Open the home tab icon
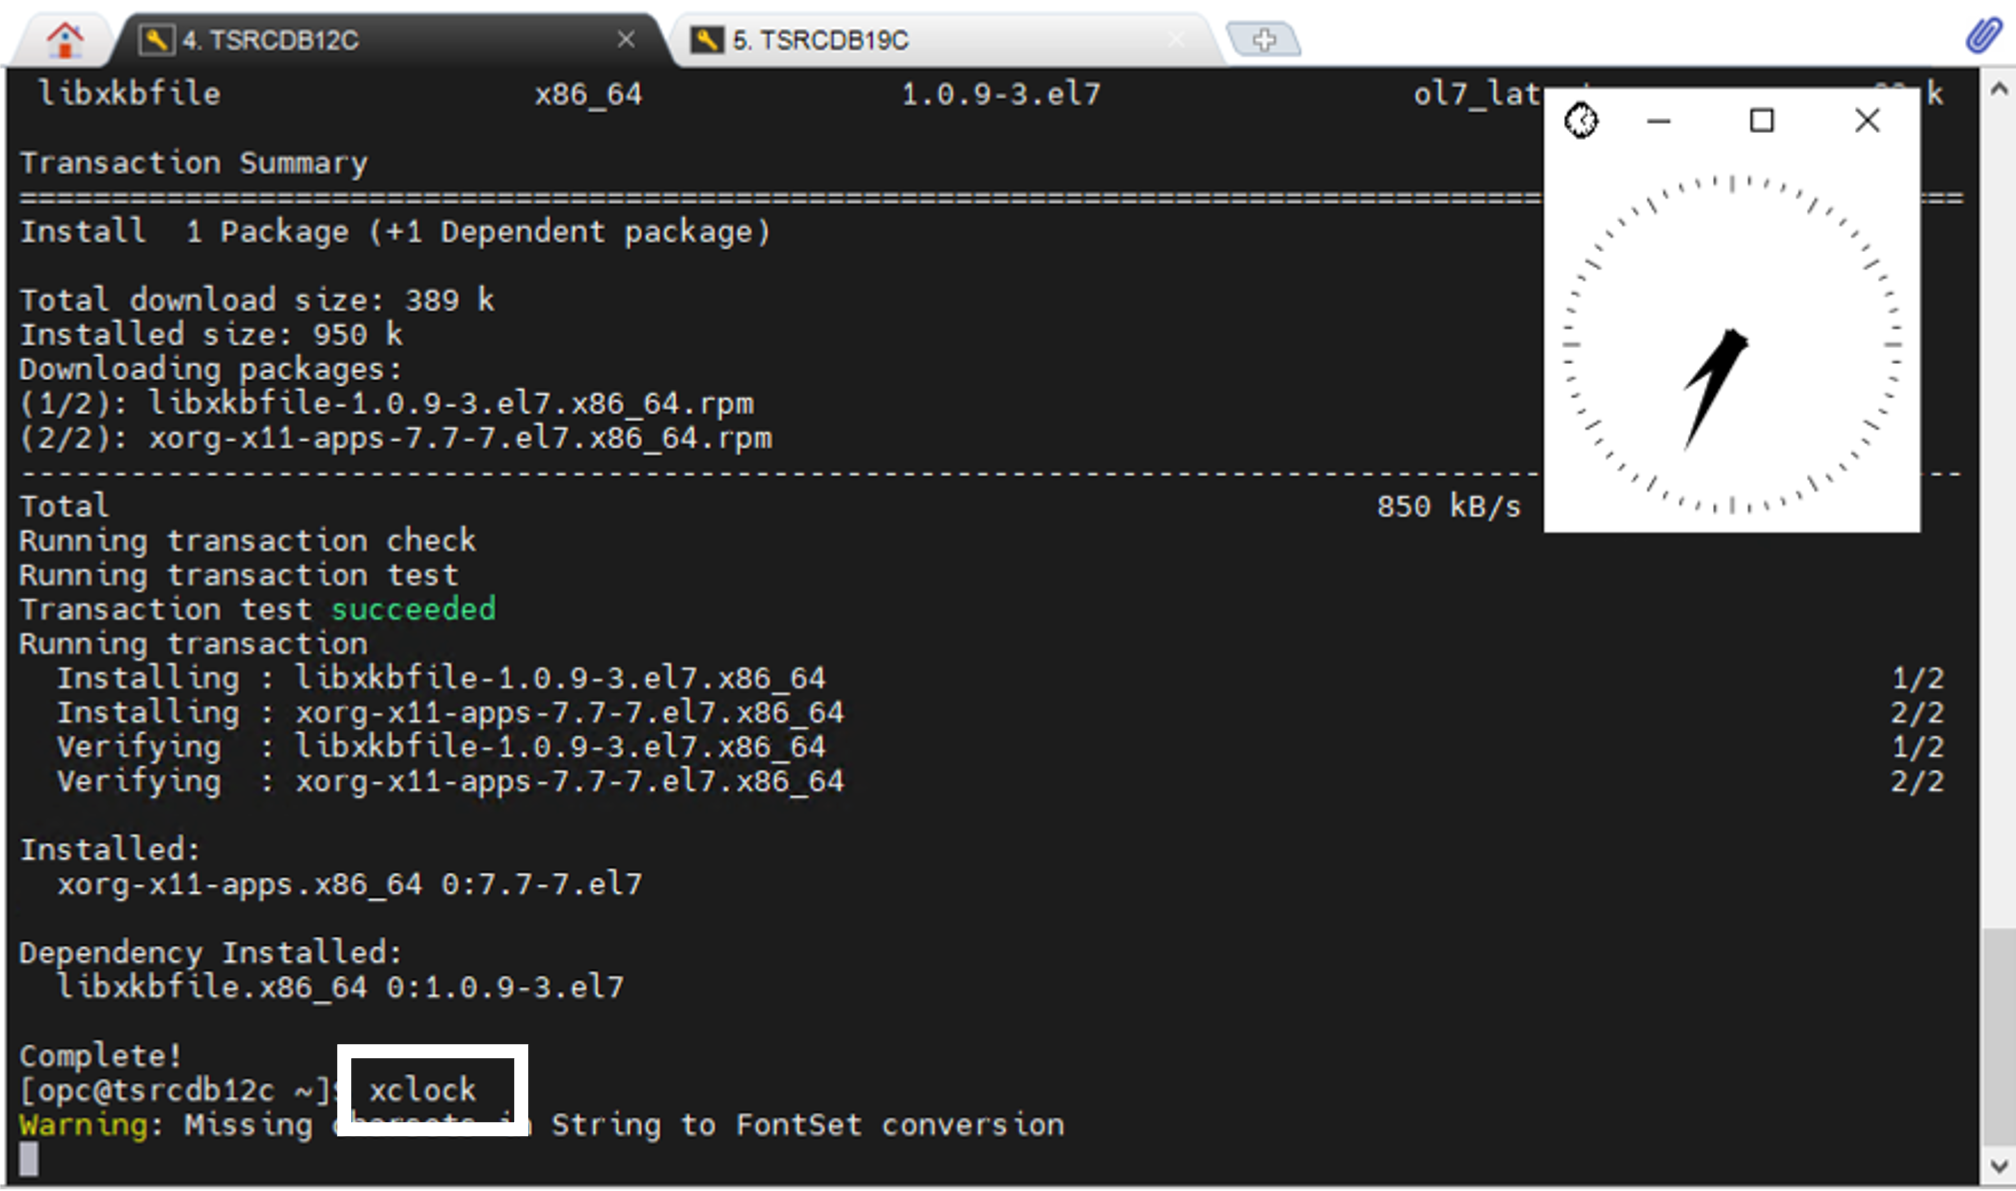Viewport: 2016px width, 1191px height. click(x=65, y=40)
